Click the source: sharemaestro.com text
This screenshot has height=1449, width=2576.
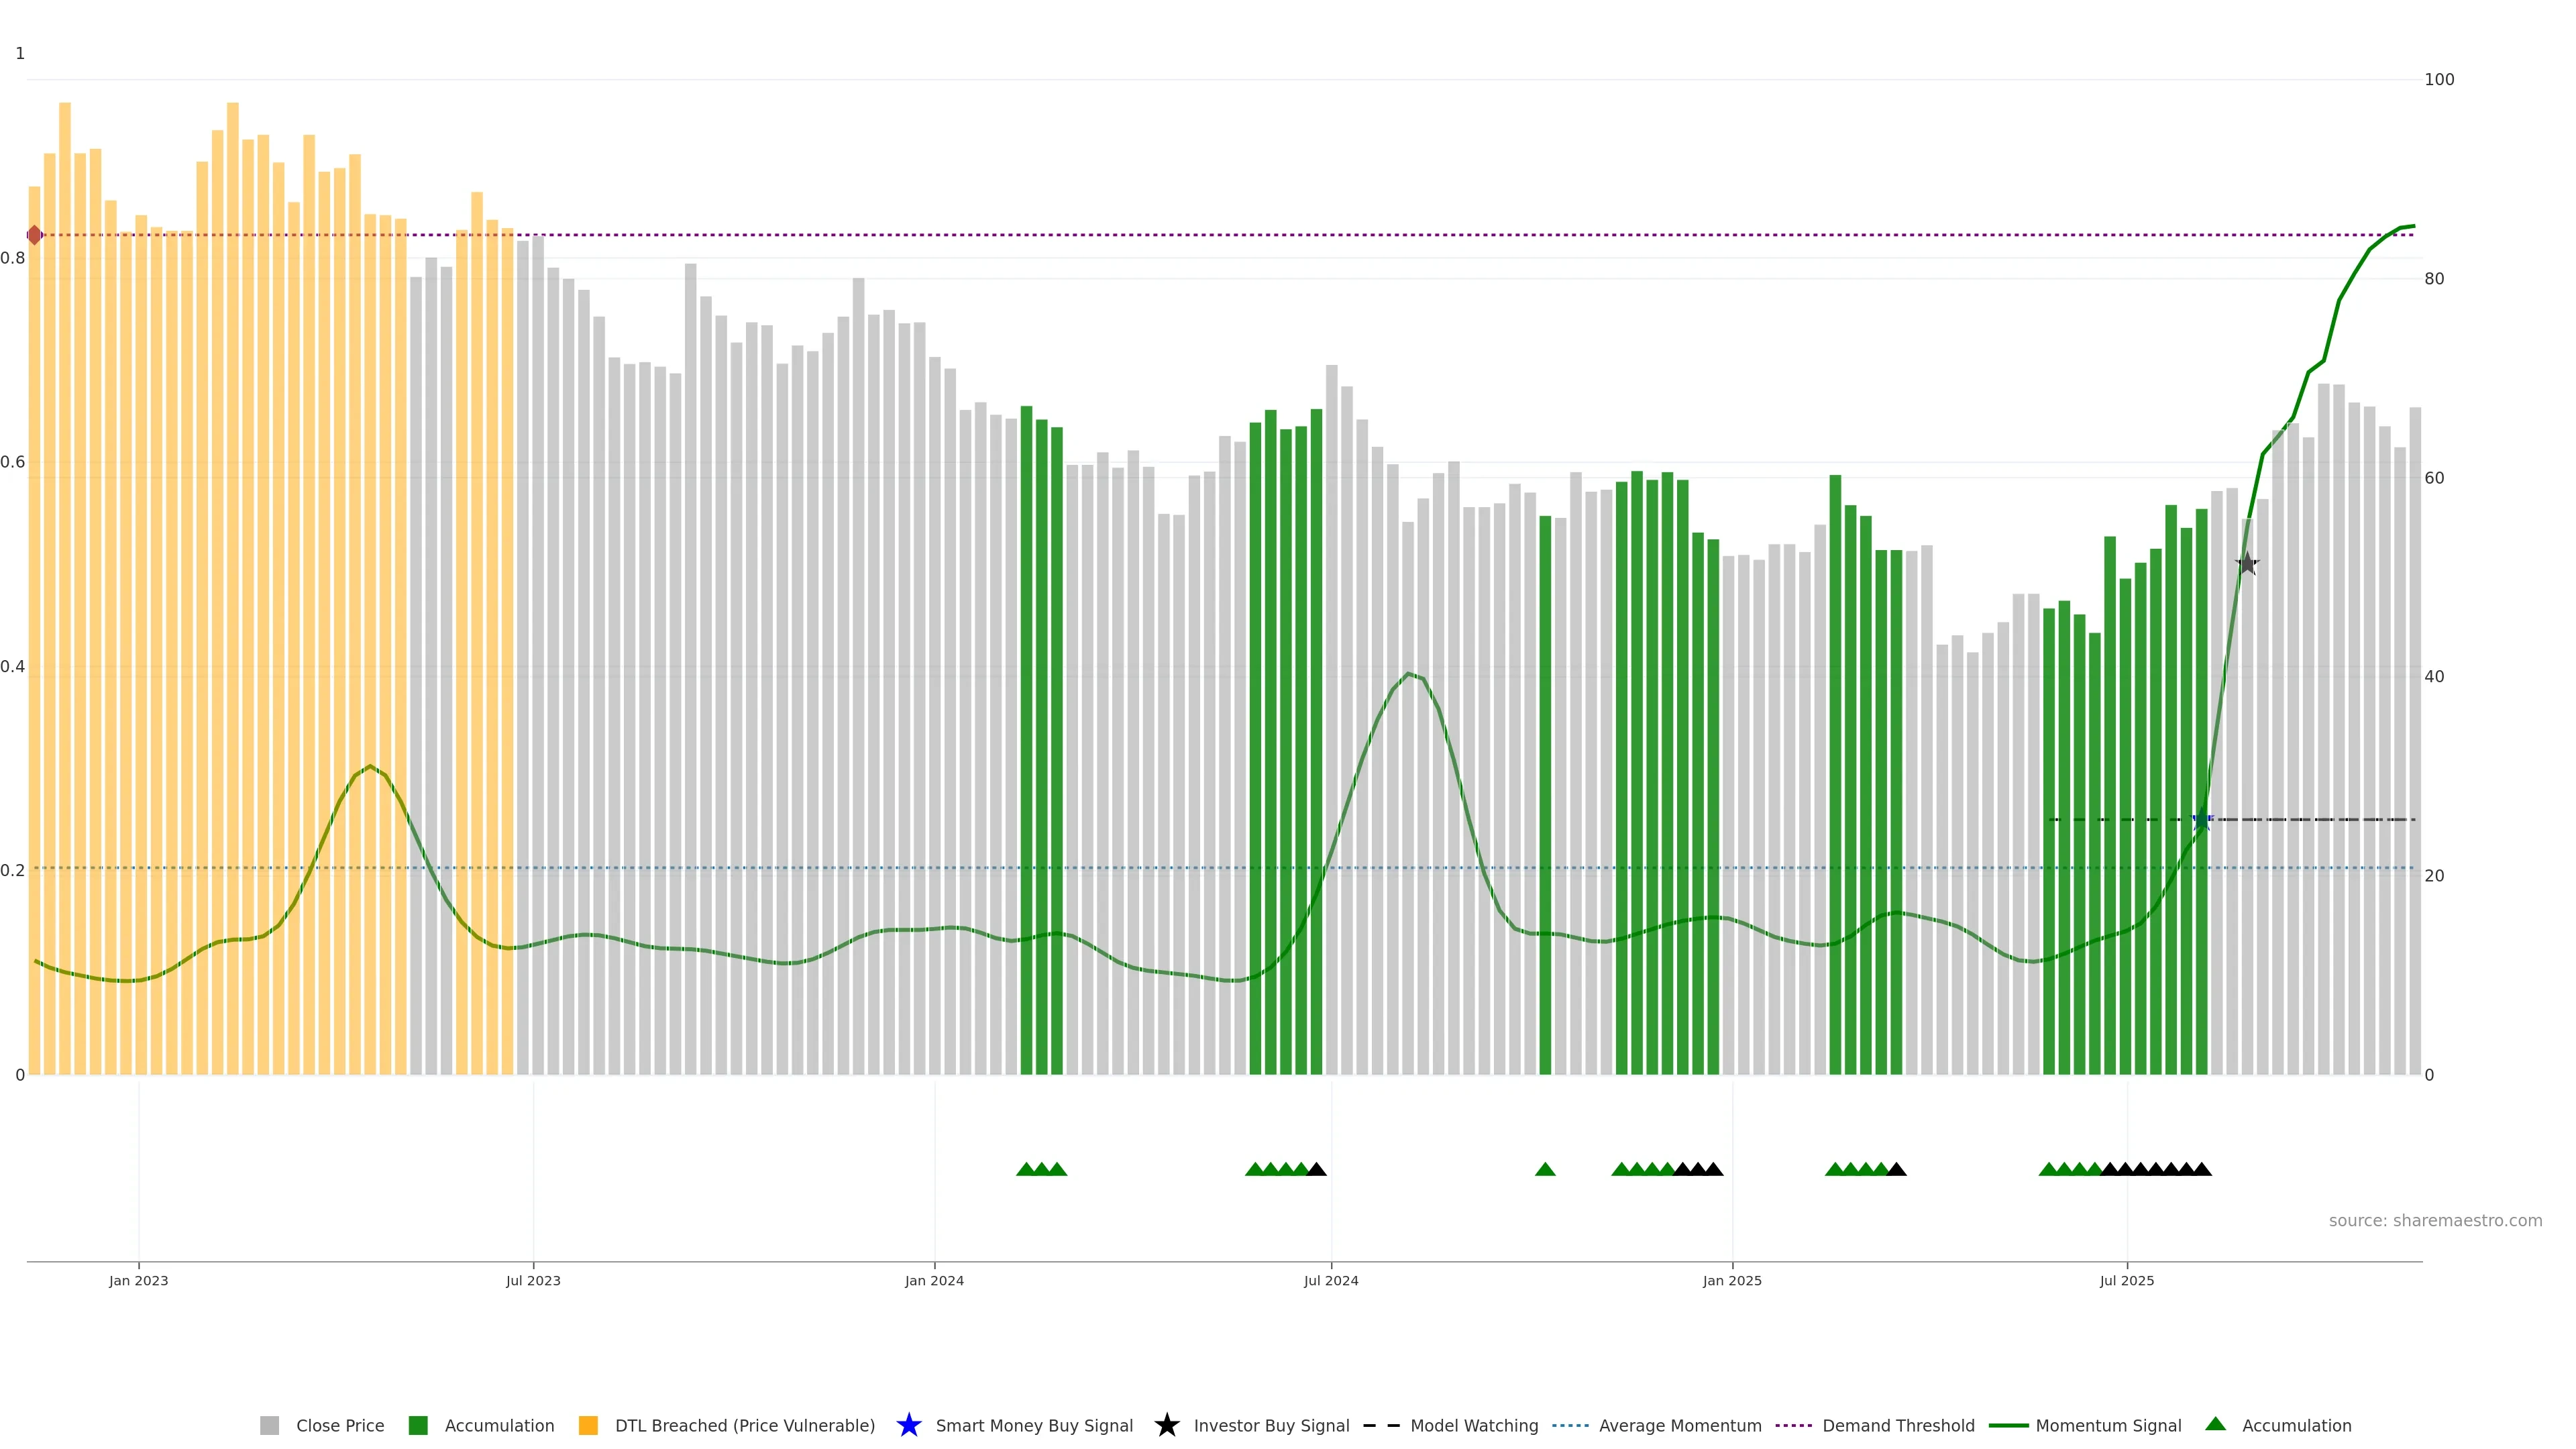click(x=2435, y=1221)
